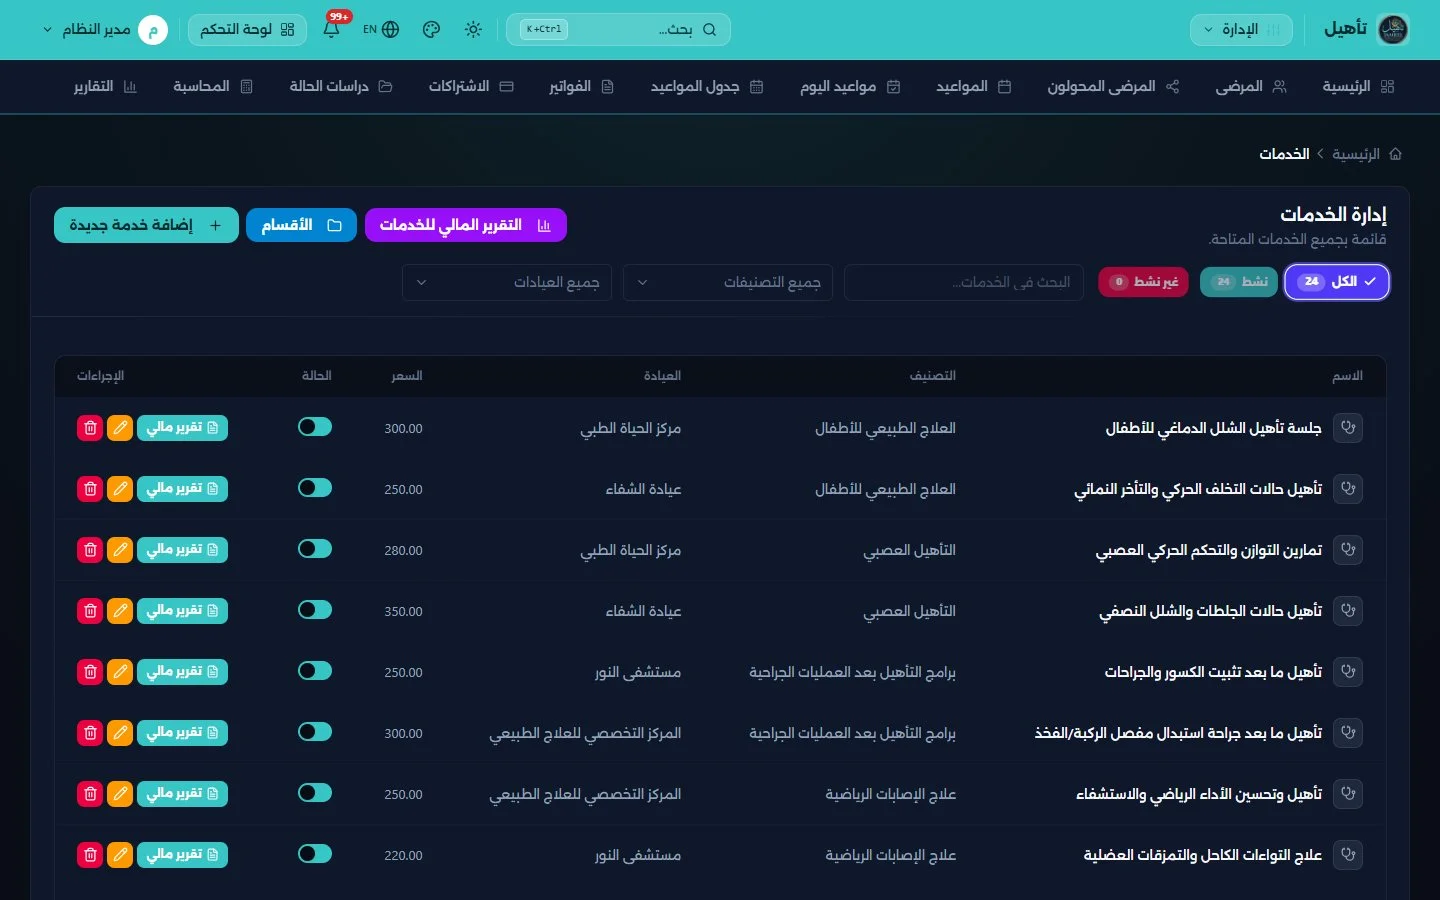This screenshot has width=1440, height=900.
Task: Toggle light mode with the sun icon
Action: 473,29
